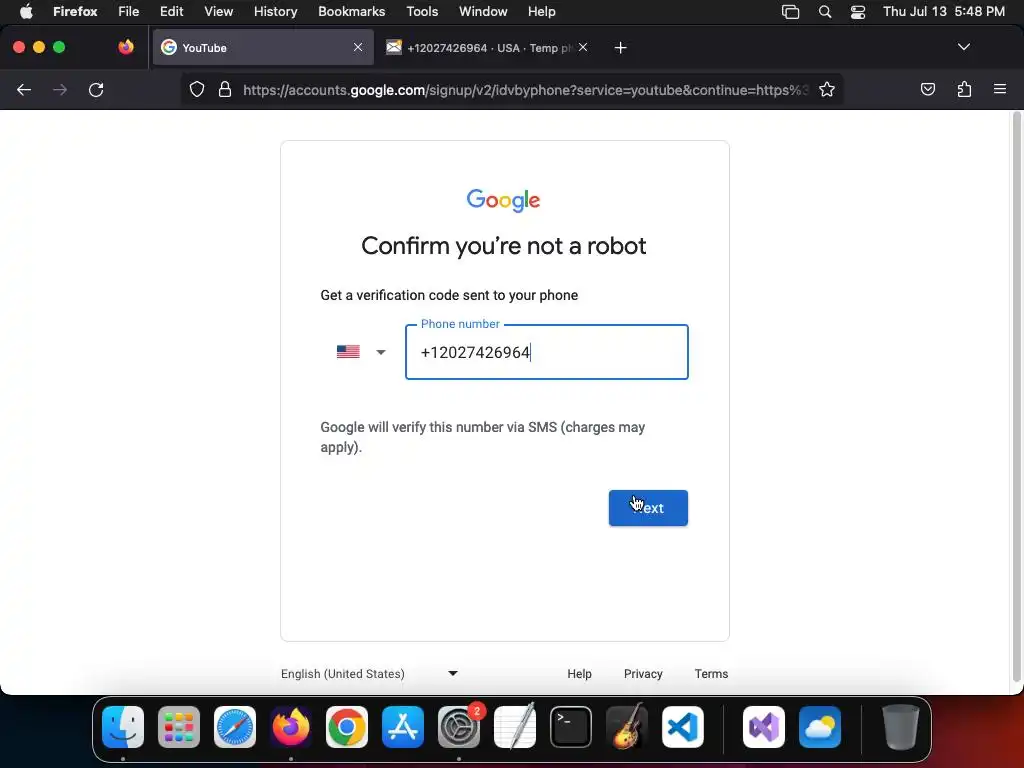Open site security padlock info
Image resolution: width=1024 pixels, height=768 pixels.
point(225,89)
